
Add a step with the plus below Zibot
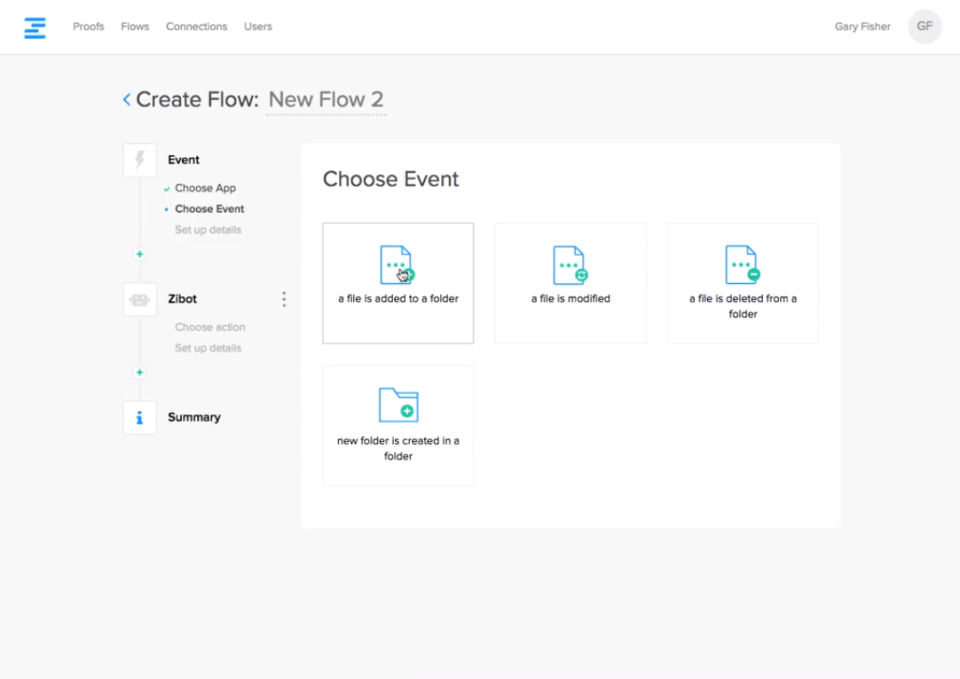point(140,372)
